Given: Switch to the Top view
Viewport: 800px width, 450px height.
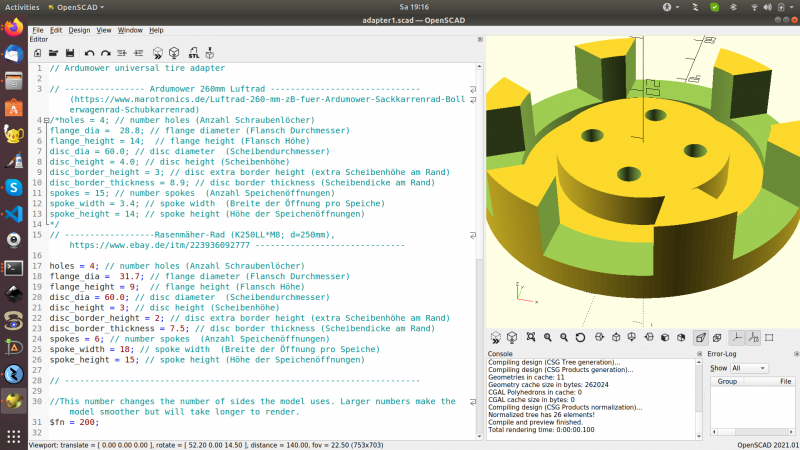Looking at the screenshot, I should (616, 337).
